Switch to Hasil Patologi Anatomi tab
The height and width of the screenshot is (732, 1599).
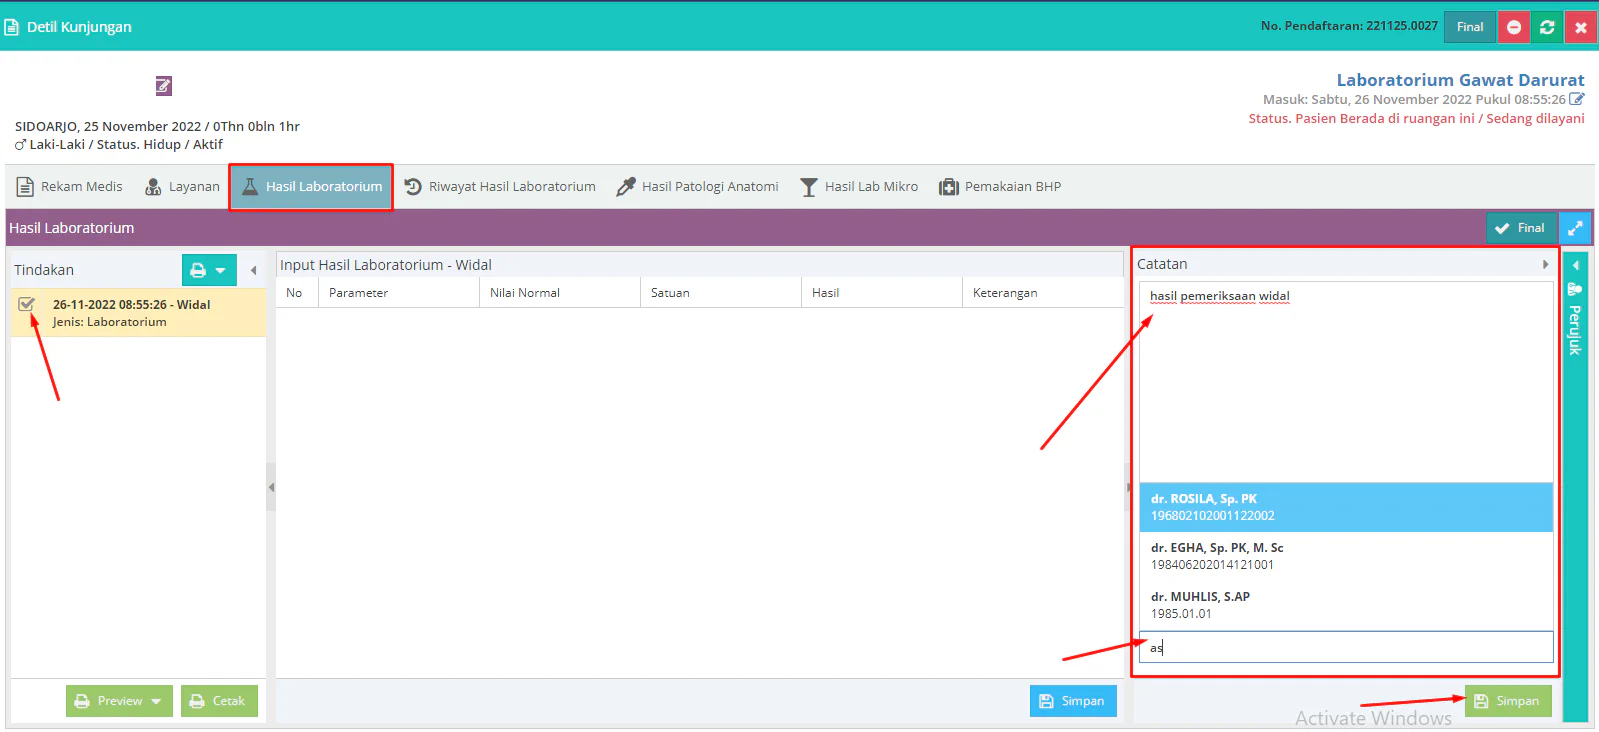tap(697, 187)
